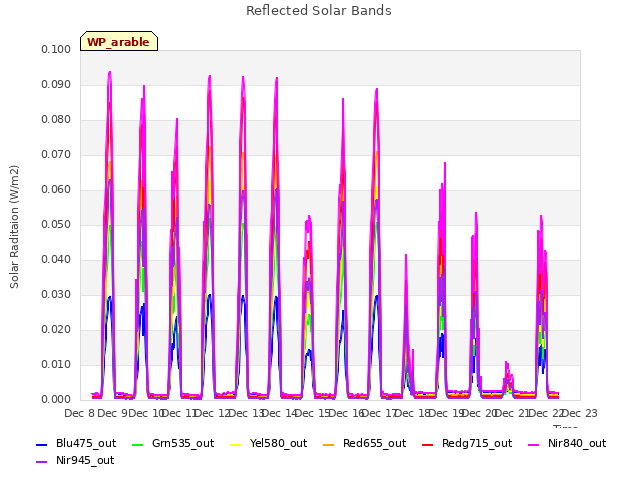Click the Red655_out legend entry
The image size is (640, 480).
coord(364,443)
